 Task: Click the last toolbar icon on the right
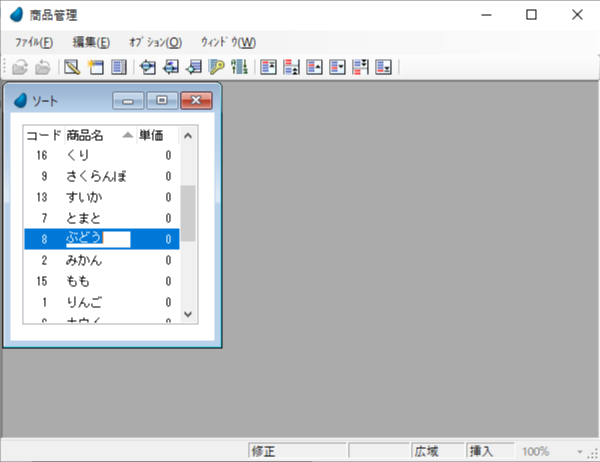click(x=383, y=68)
